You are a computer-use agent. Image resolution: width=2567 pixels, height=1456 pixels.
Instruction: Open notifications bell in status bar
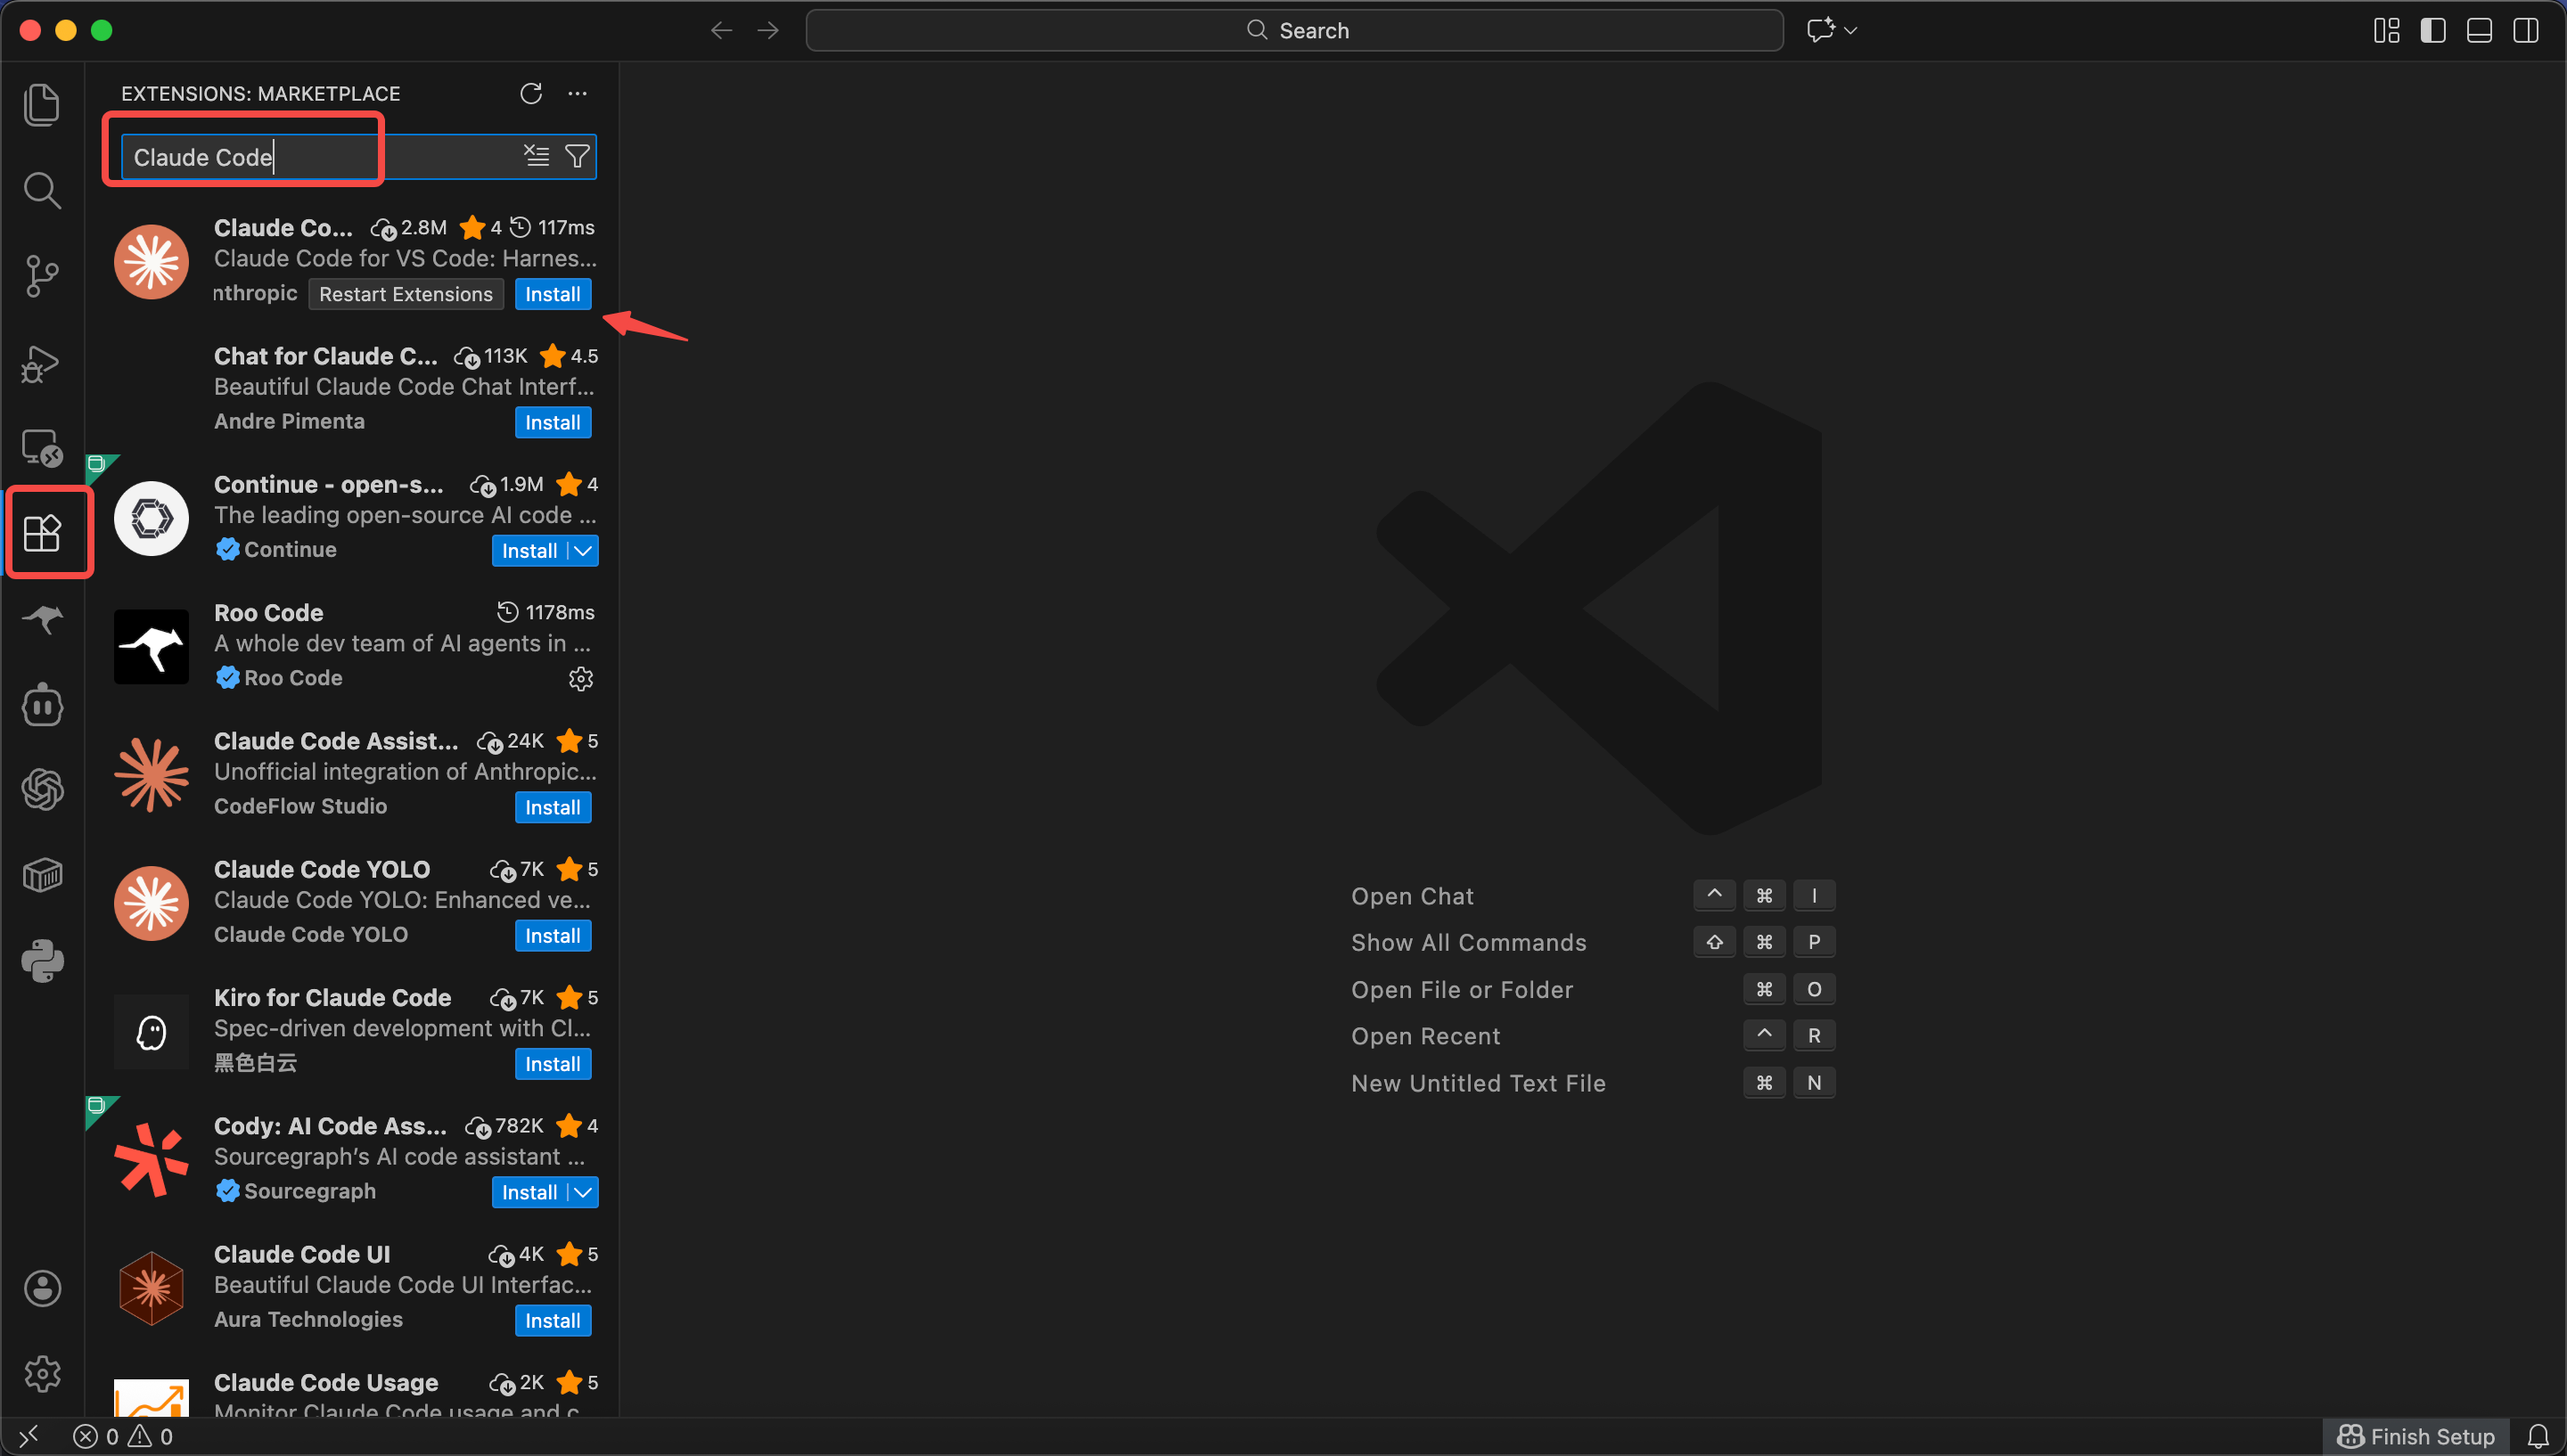2538,1437
